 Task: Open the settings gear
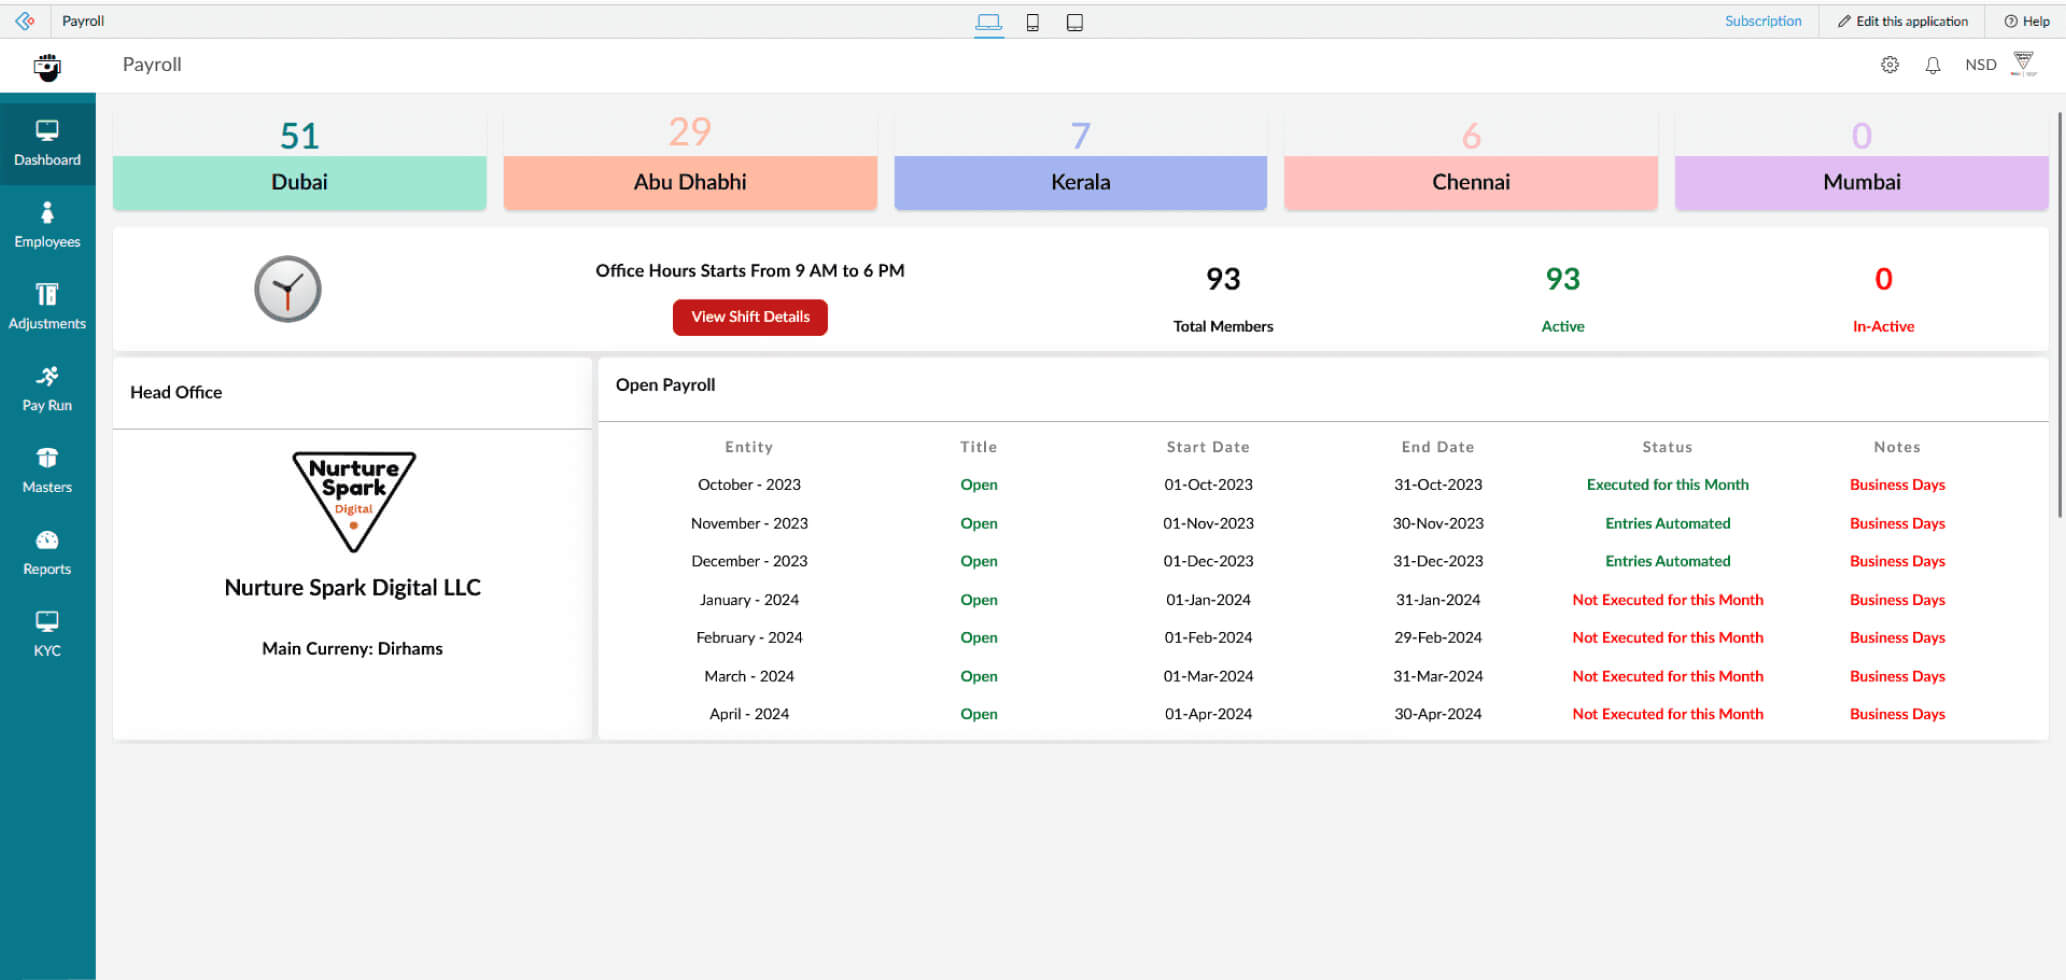click(1889, 64)
